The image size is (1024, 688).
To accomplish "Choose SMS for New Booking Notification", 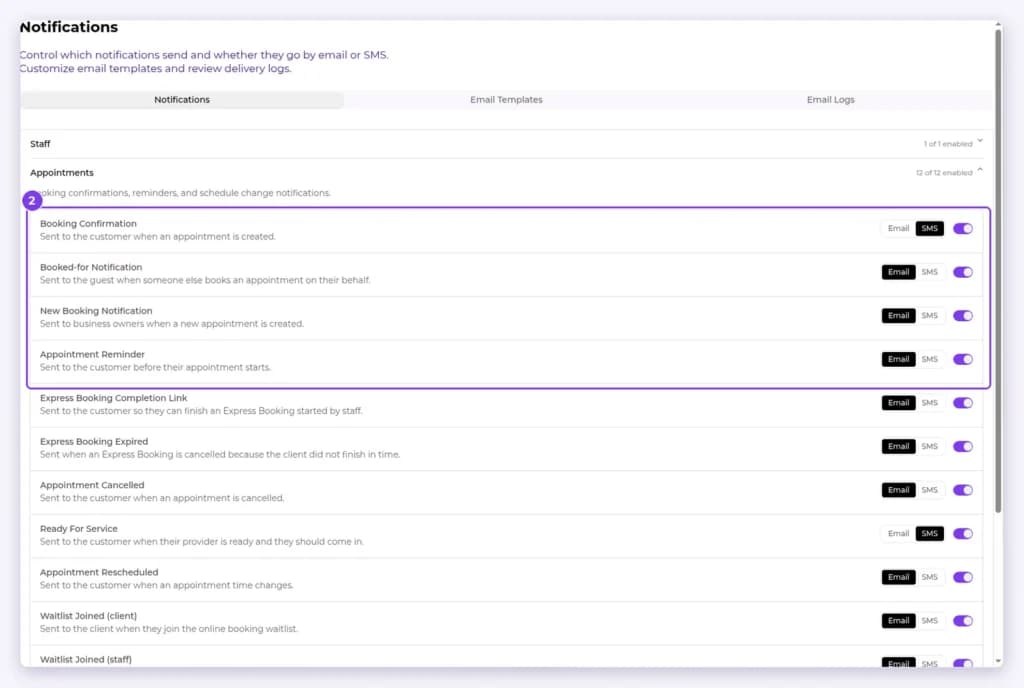I will [x=929, y=316].
